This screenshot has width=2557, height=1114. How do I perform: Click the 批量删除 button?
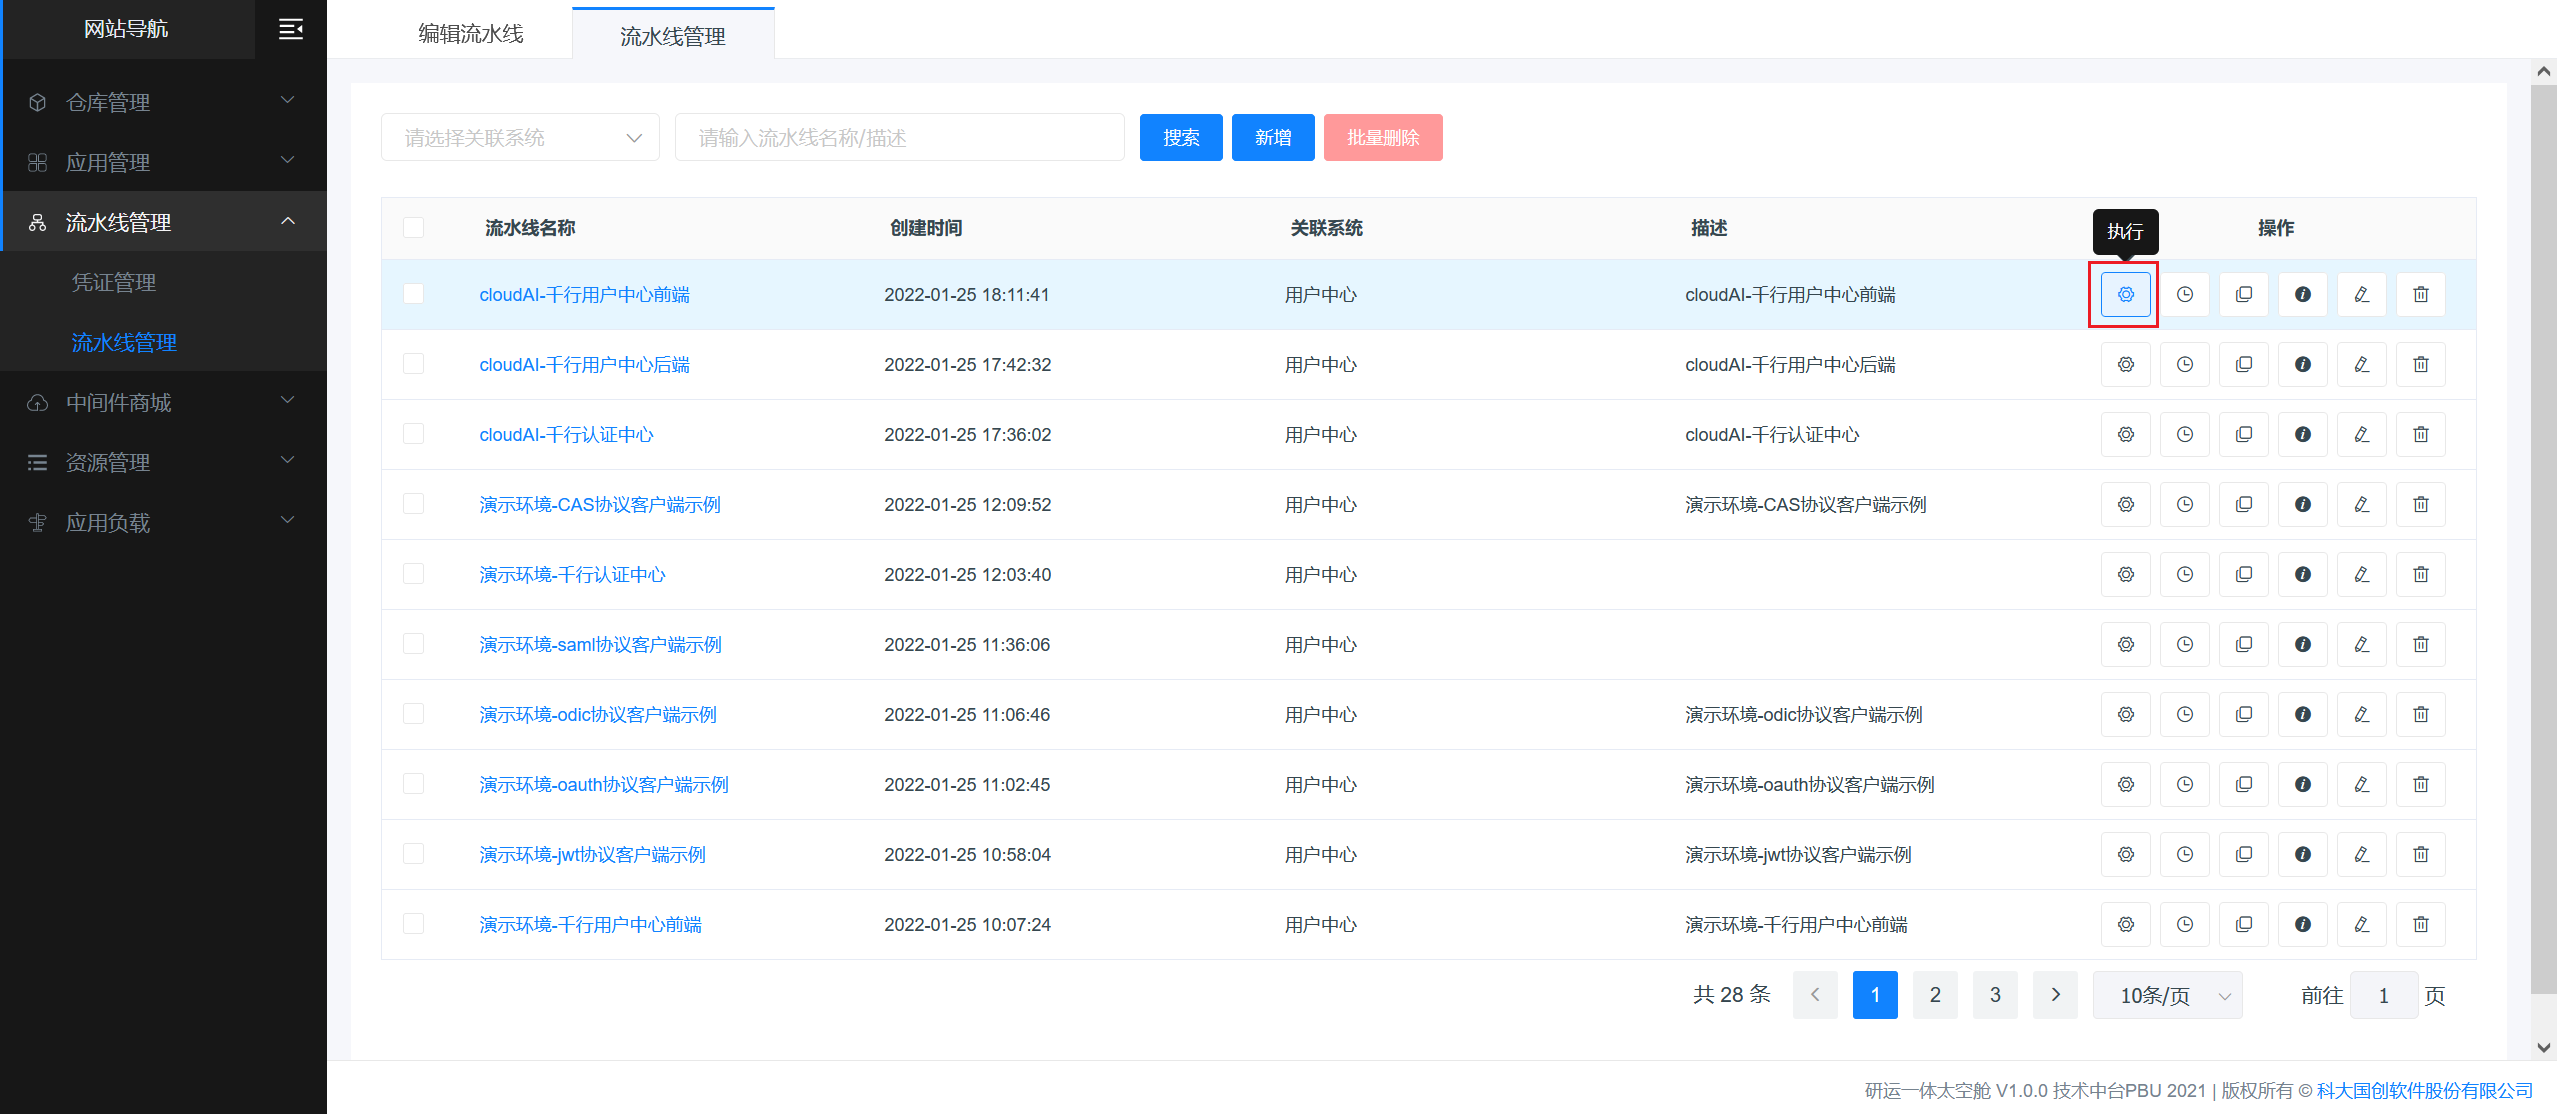1383,137
